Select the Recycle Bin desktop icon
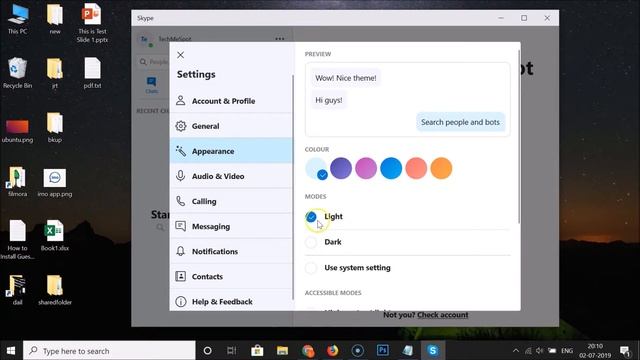This screenshot has width=640, height=360. coord(17,73)
